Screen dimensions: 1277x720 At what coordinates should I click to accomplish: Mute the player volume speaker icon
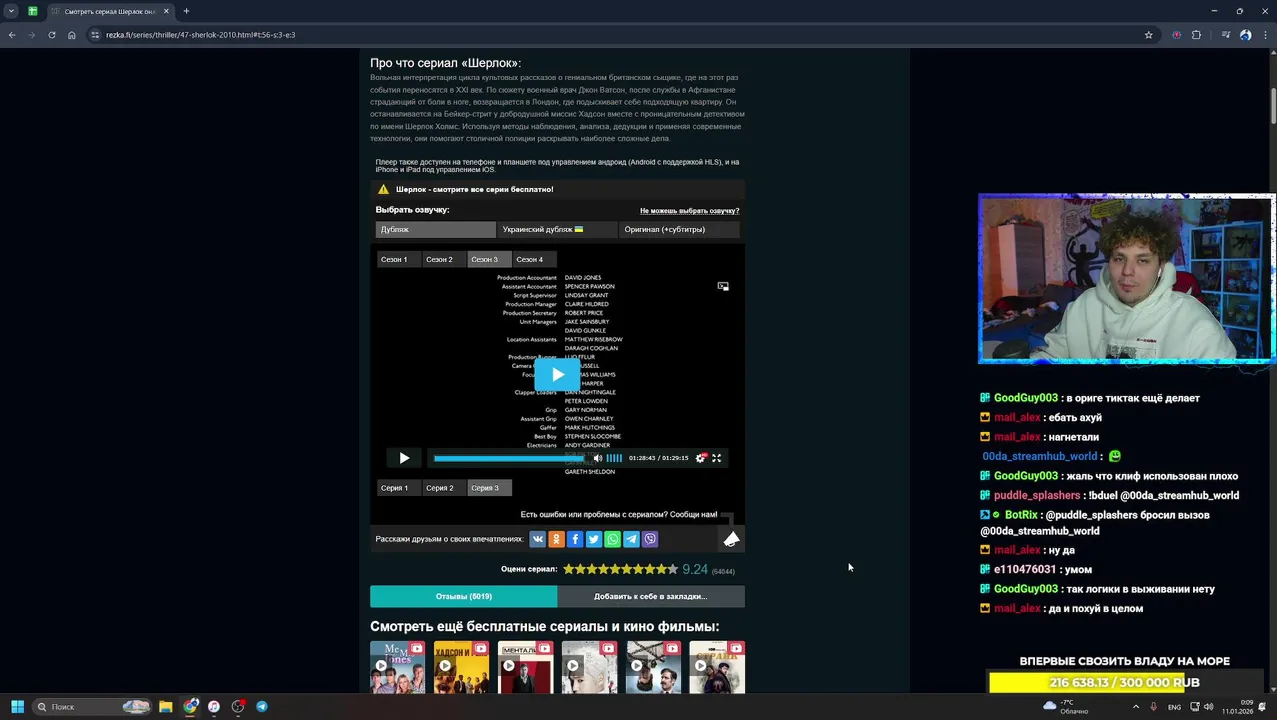coord(598,458)
